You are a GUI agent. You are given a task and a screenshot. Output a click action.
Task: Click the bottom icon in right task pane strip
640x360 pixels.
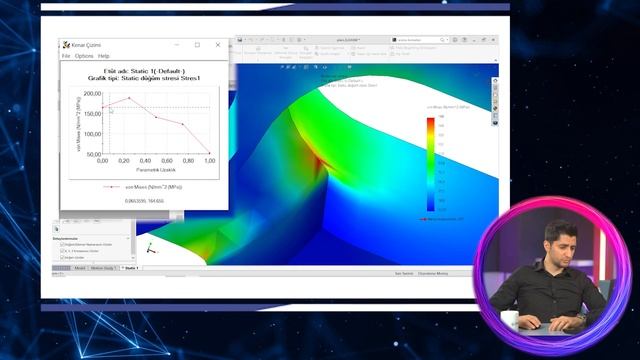click(x=495, y=123)
